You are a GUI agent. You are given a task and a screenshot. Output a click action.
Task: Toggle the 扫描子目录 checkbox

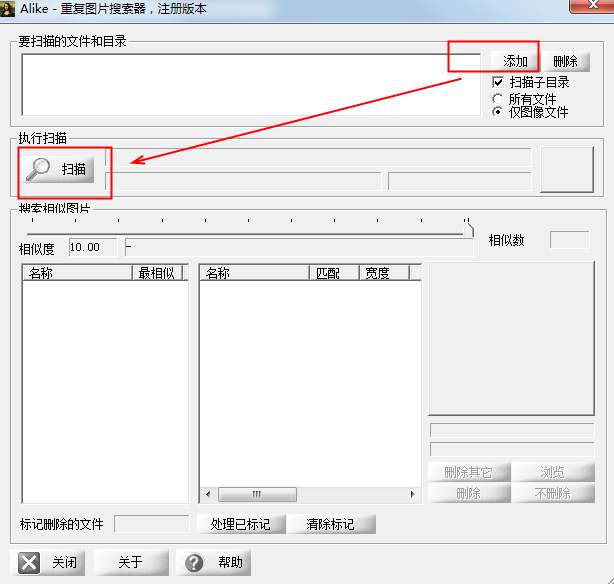[498, 82]
